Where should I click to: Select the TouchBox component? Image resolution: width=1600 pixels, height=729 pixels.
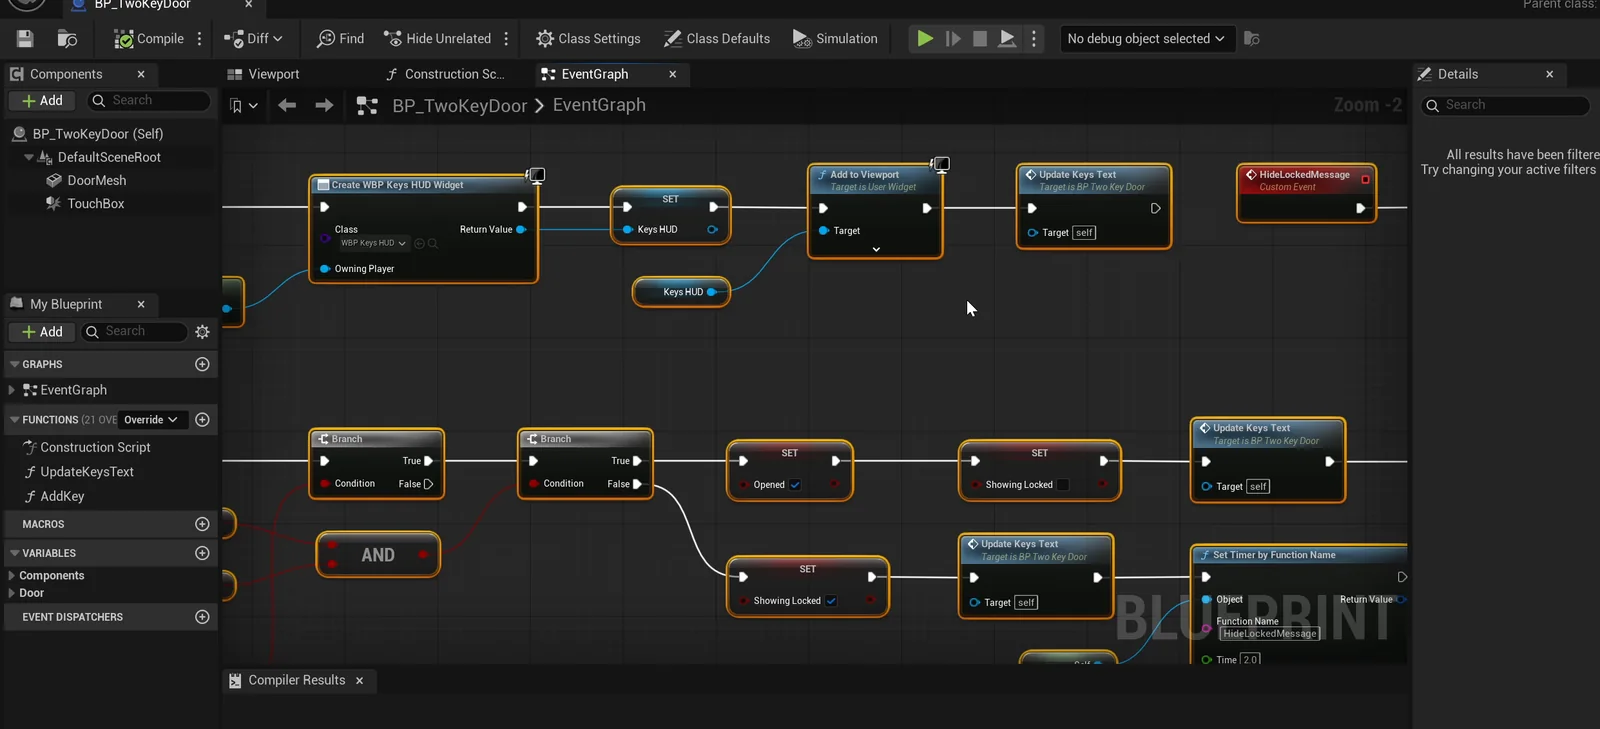point(96,204)
